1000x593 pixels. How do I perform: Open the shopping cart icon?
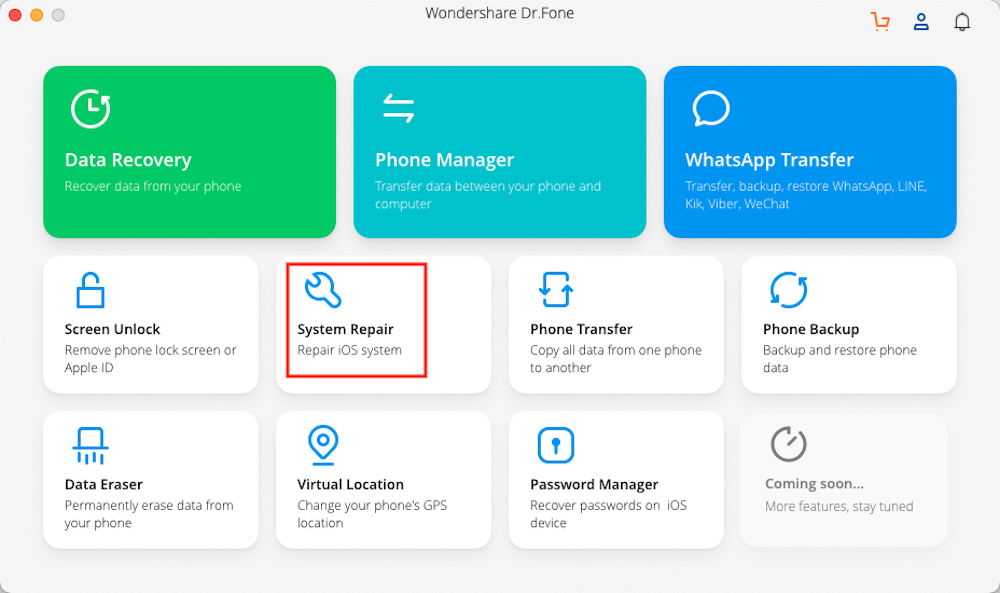click(x=881, y=22)
